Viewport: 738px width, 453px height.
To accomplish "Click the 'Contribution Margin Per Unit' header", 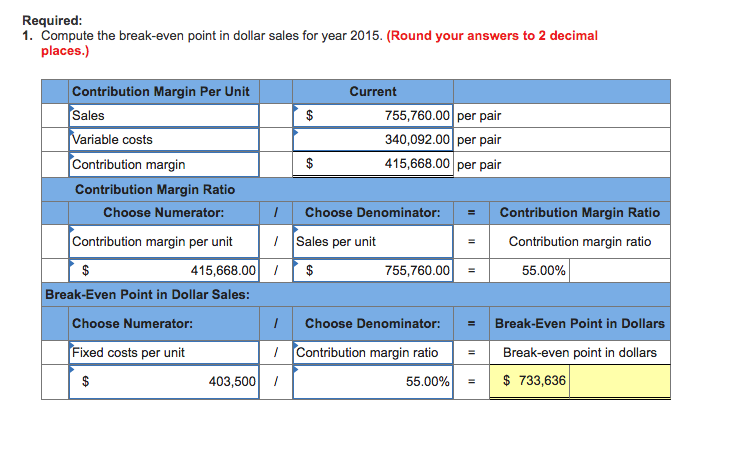I will (160, 91).
